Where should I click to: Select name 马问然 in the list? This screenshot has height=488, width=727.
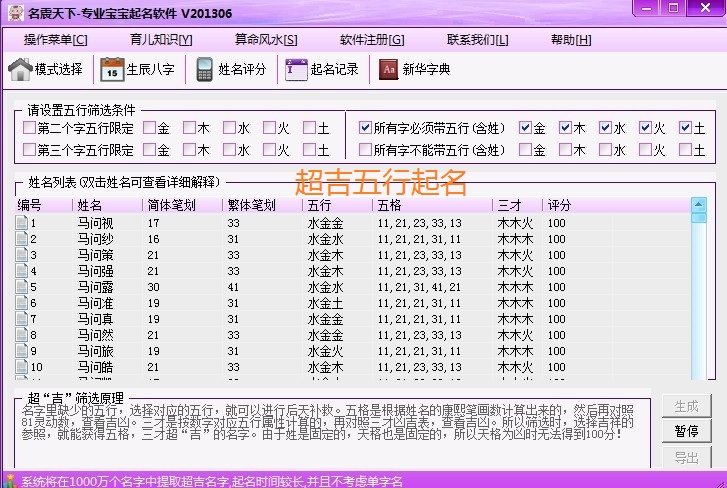96,335
